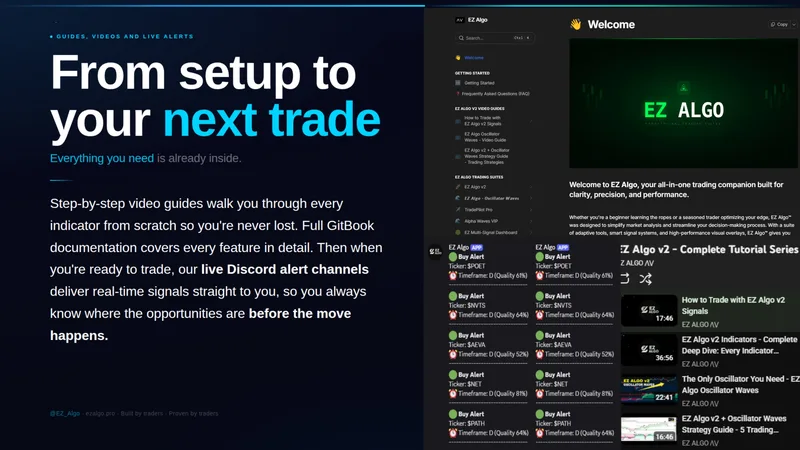Click the TradePilot Pro icon in sidebar
The height and width of the screenshot is (450, 800).
pos(458,210)
